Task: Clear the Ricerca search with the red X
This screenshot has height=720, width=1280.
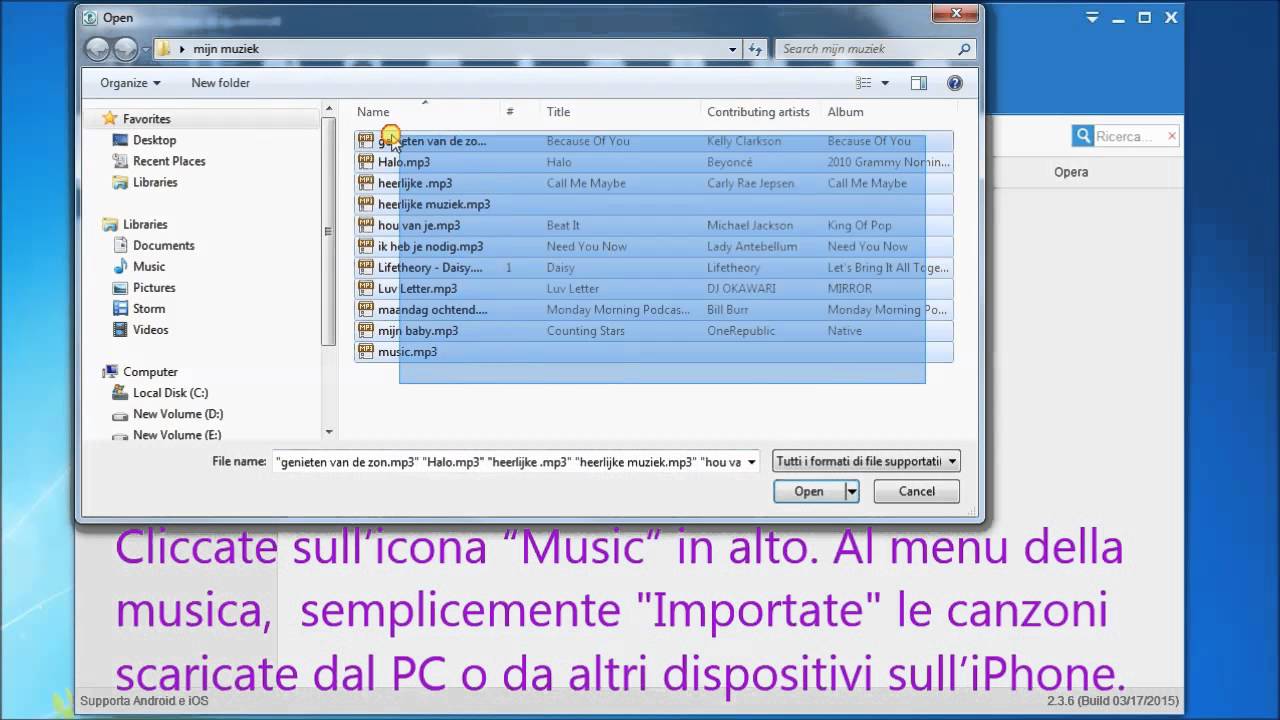Action: click(1171, 136)
